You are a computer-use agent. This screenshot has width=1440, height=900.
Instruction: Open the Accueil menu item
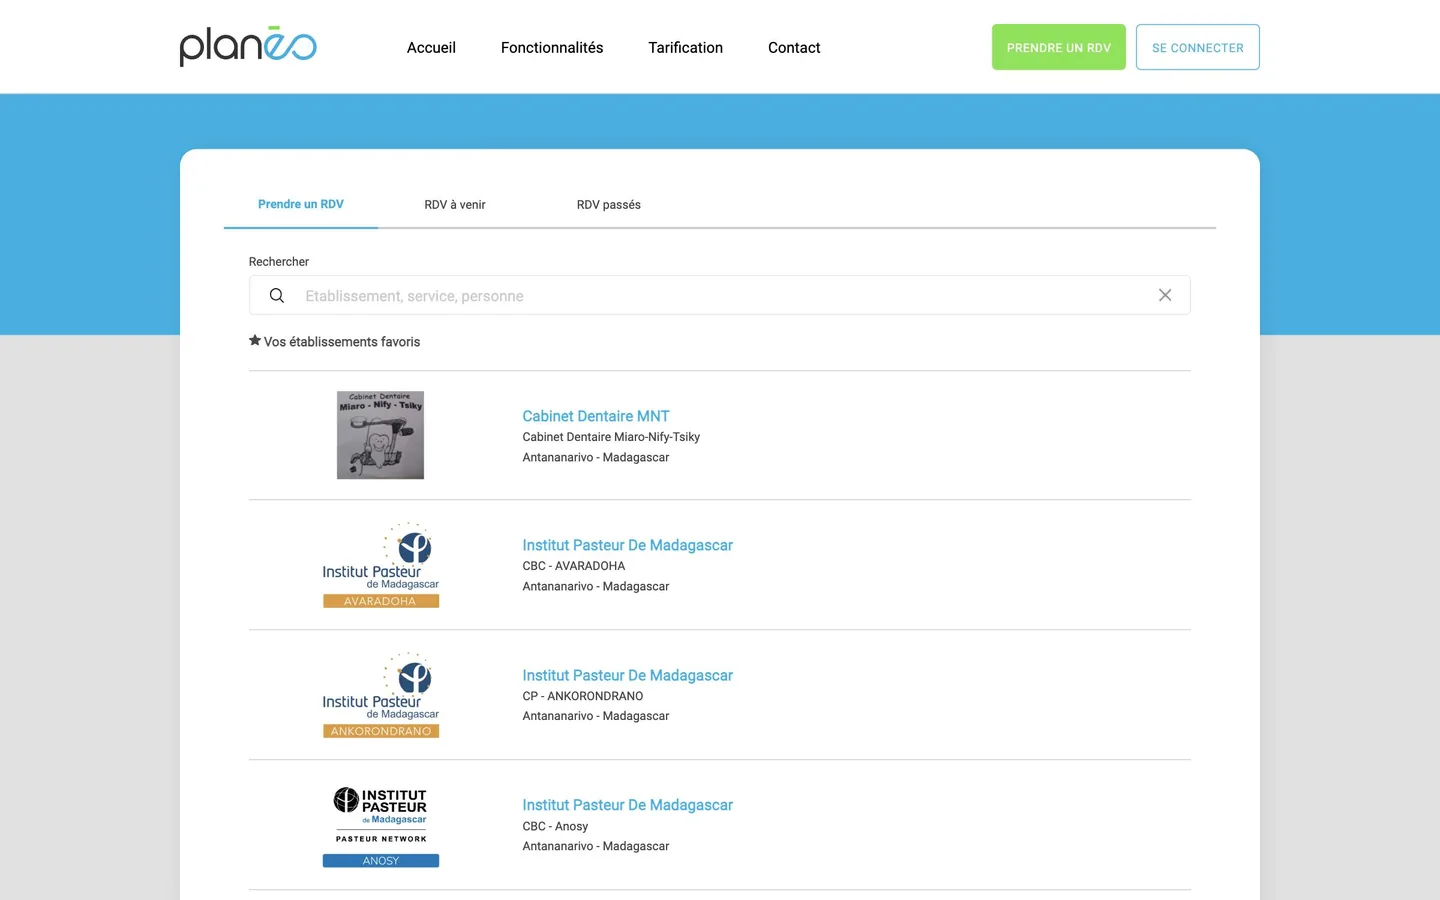click(431, 48)
